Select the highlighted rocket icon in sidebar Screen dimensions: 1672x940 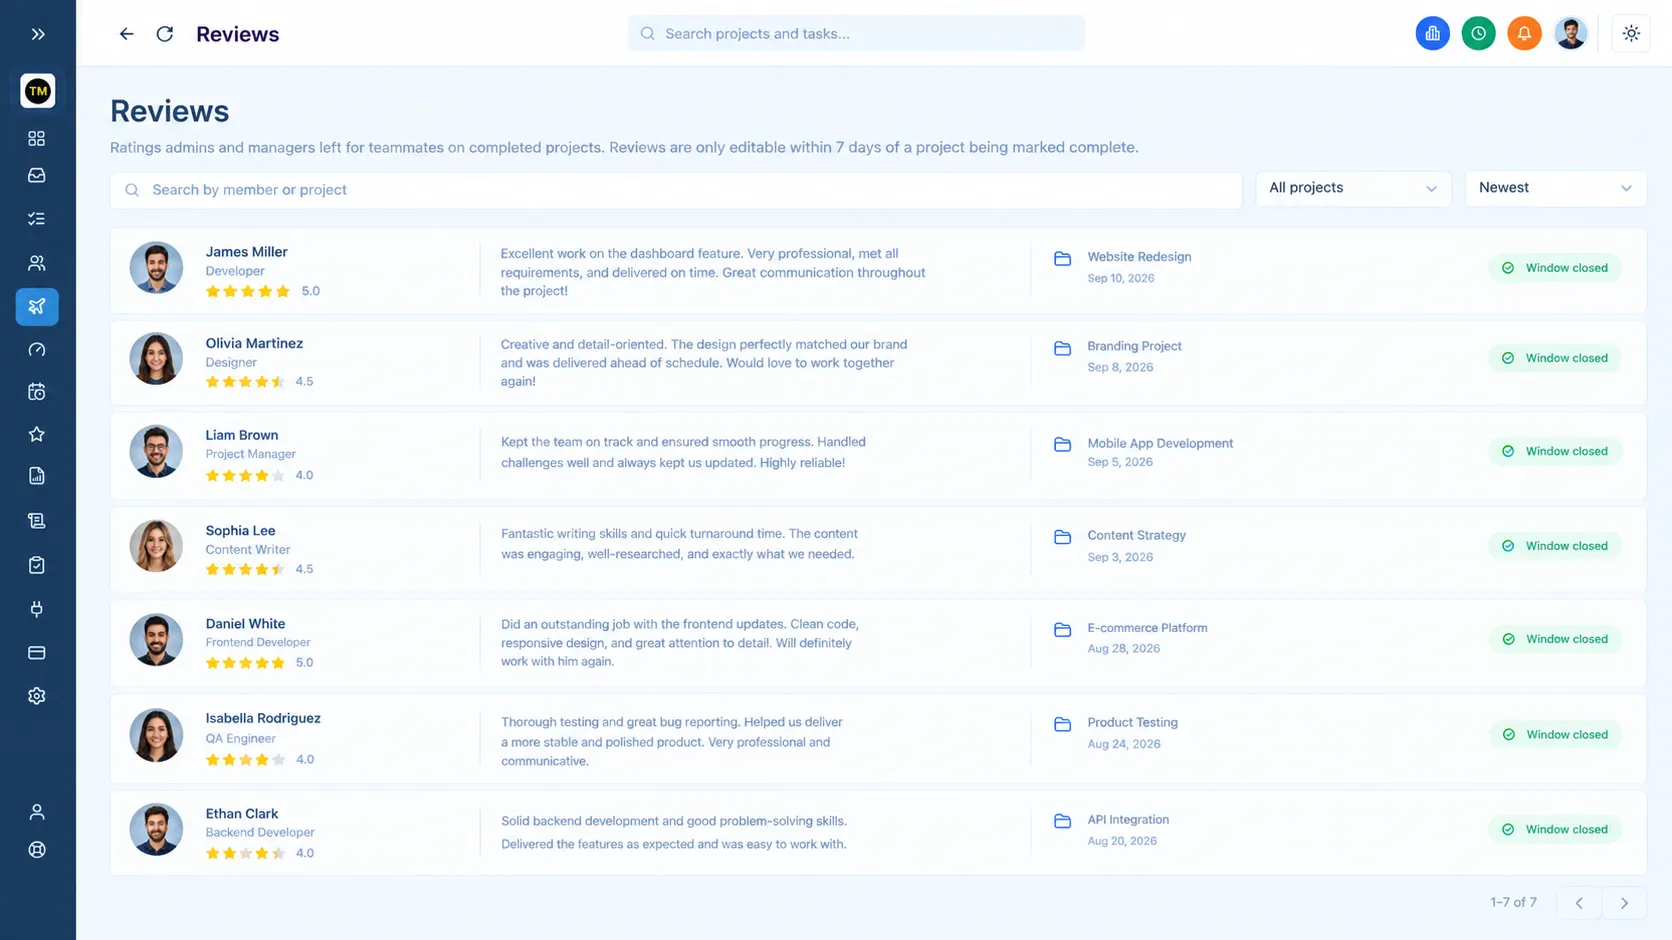[x=37, y=307]
